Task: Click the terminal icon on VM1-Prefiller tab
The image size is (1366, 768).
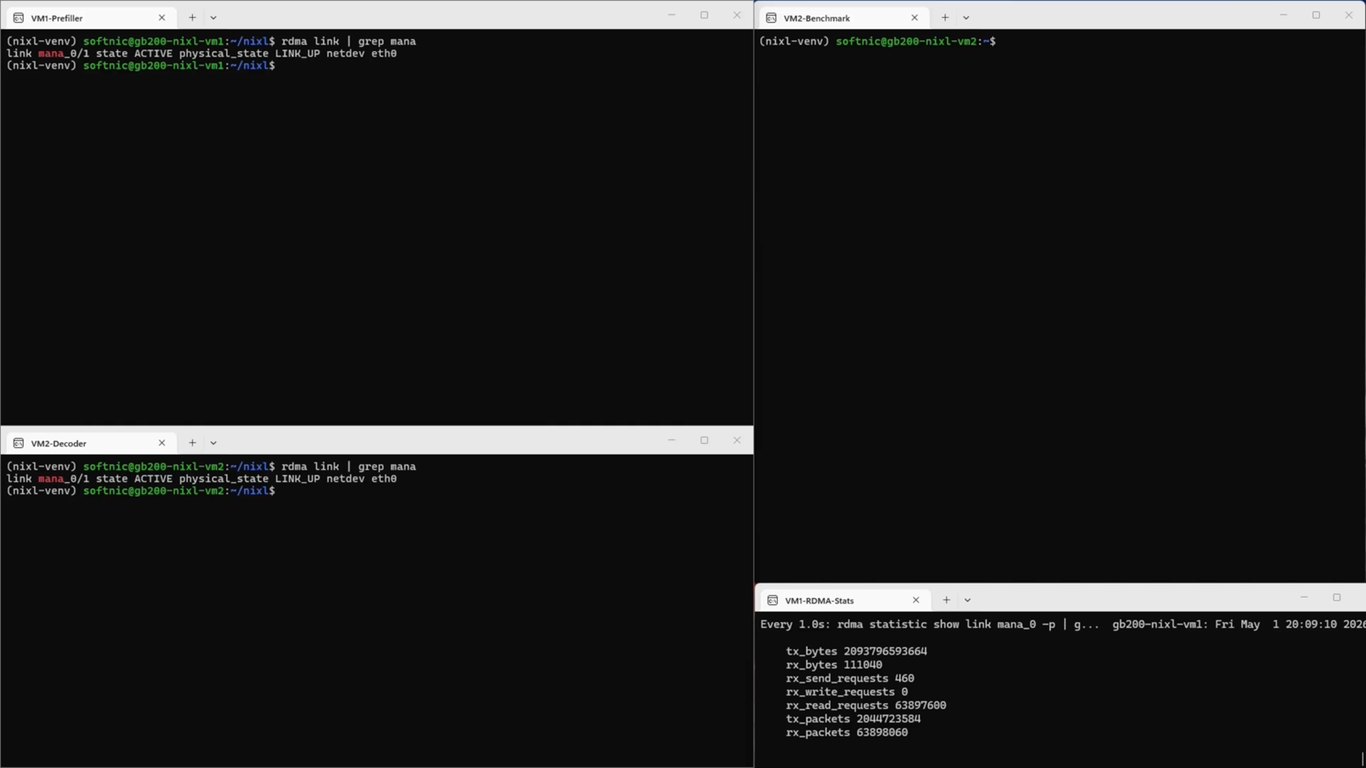Action: point(18,18)
